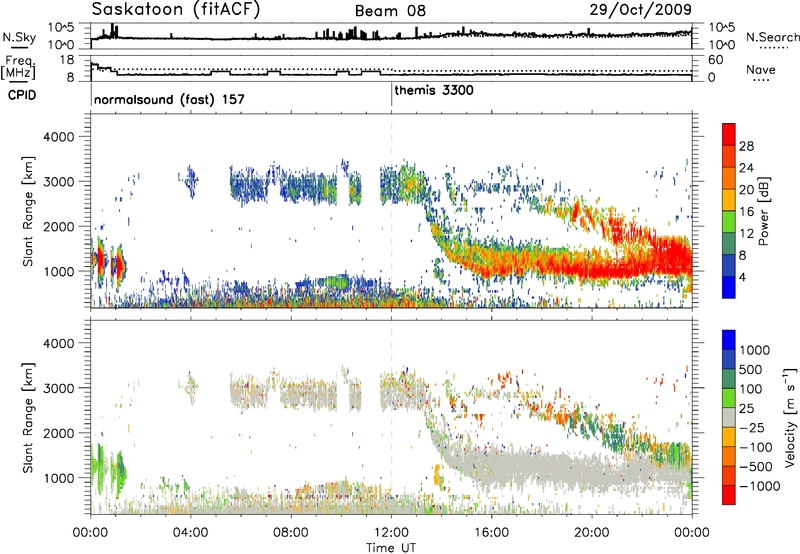Click 'Slant Range [km]' label of velocity panel
The height and width of the screenshot is (554, 800).
[28, 417]
